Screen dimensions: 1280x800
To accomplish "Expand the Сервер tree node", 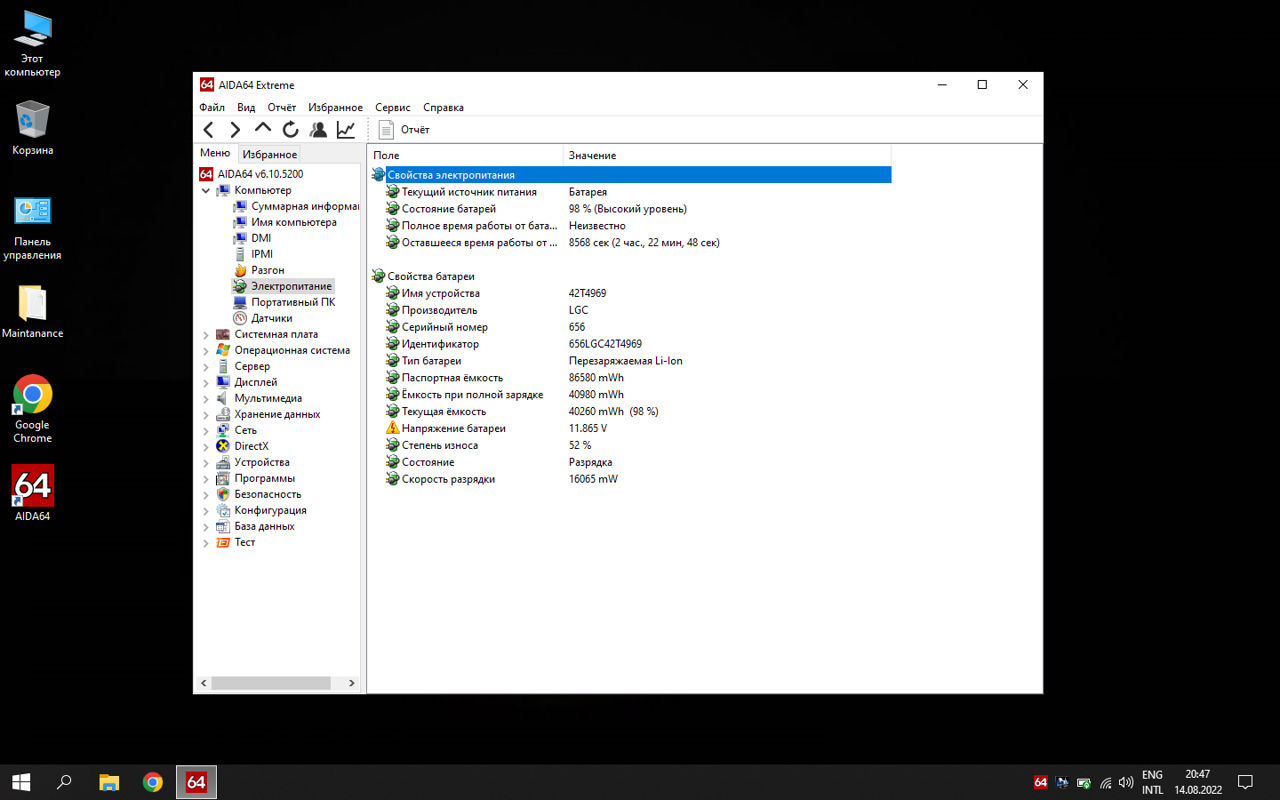I will pos(206,366).
